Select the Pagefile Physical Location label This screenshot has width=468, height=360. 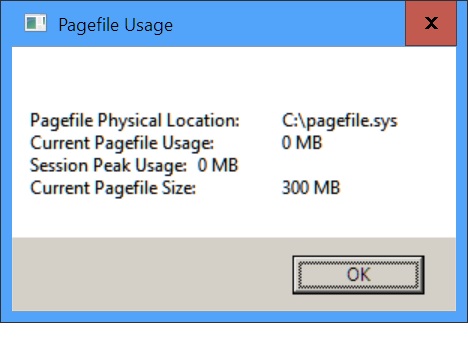tap(135, 121)
